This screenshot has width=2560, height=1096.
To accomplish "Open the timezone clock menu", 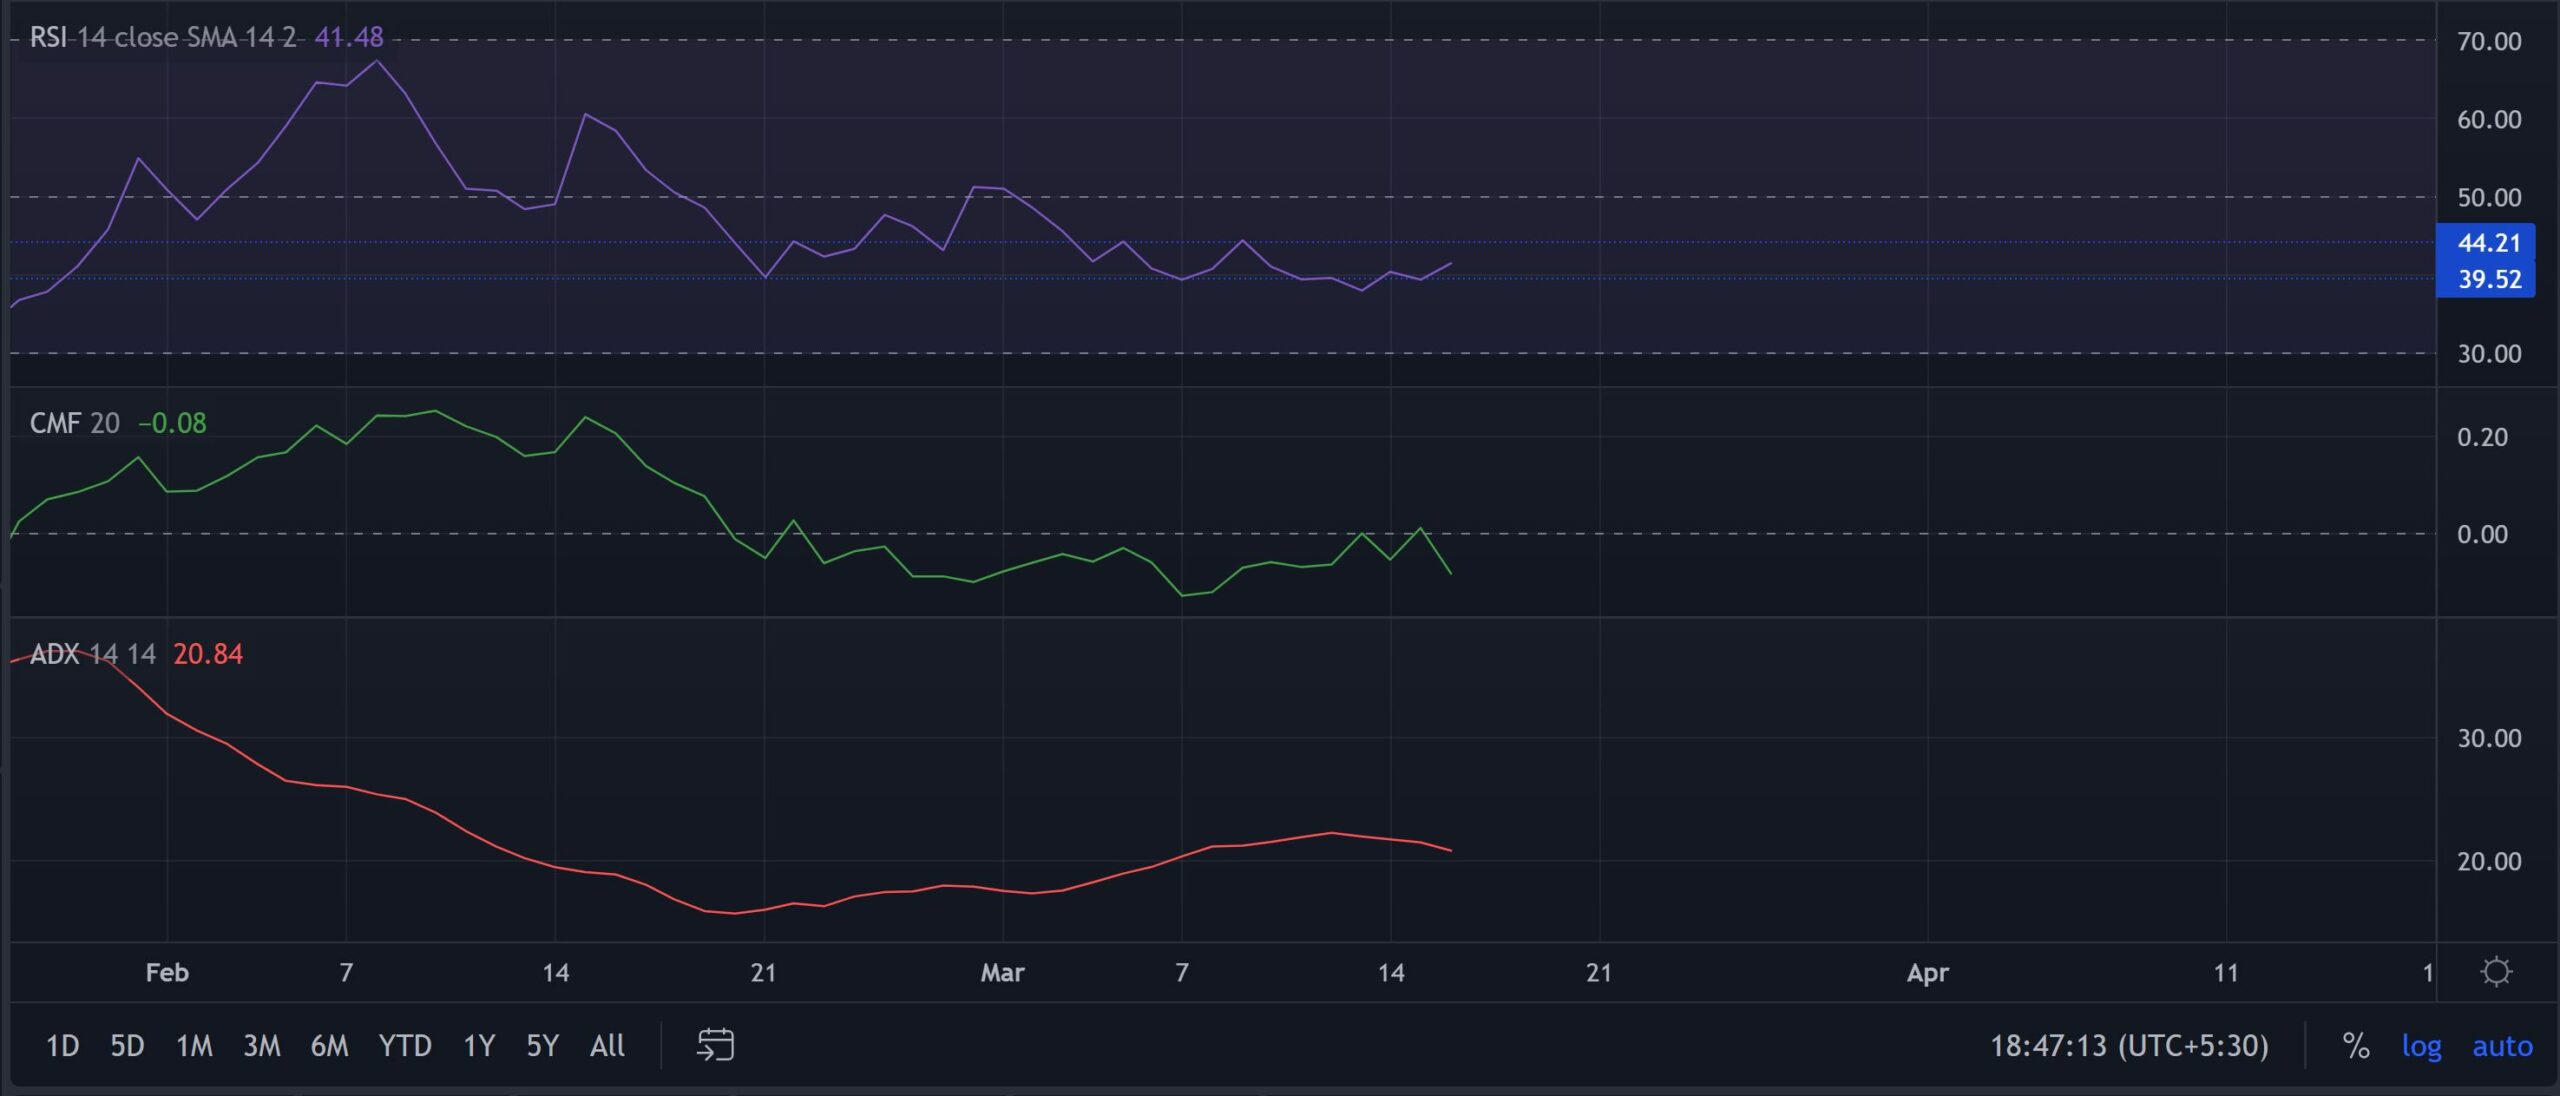I will click(2129, 1046).
